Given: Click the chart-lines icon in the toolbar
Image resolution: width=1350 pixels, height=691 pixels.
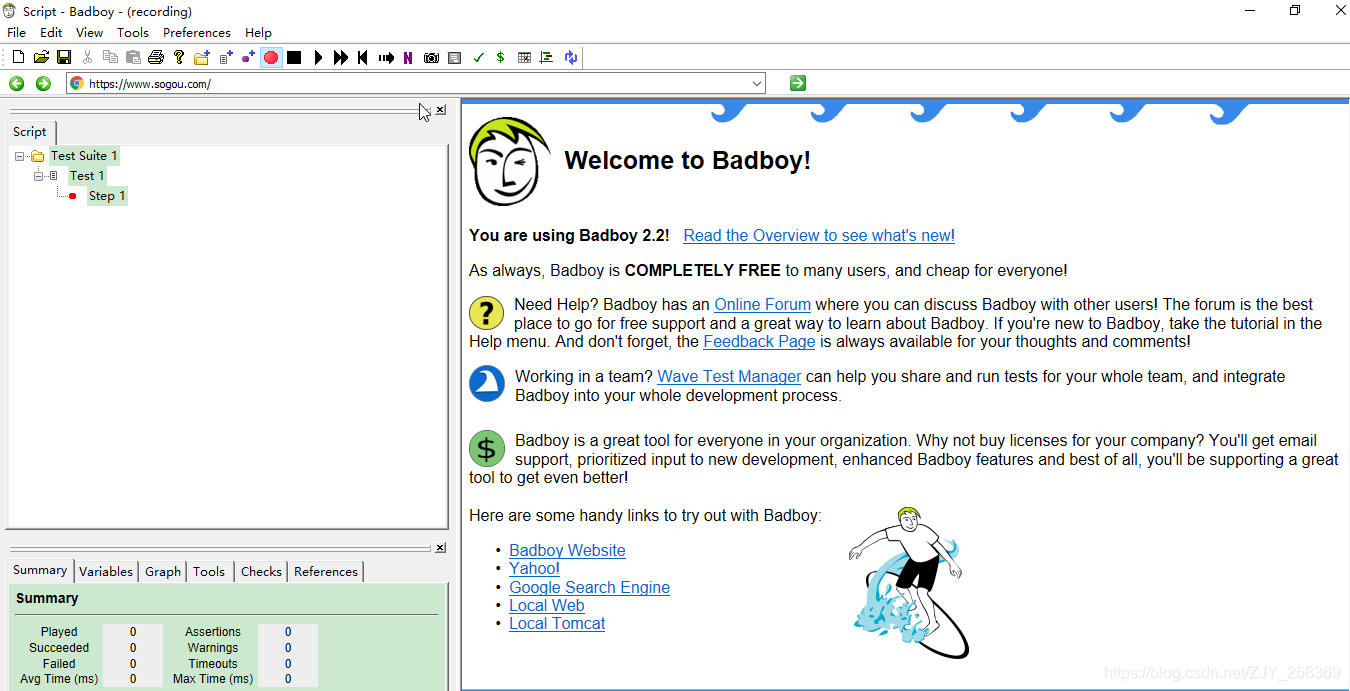Looking at the screenshot, I should pos(546,57).
